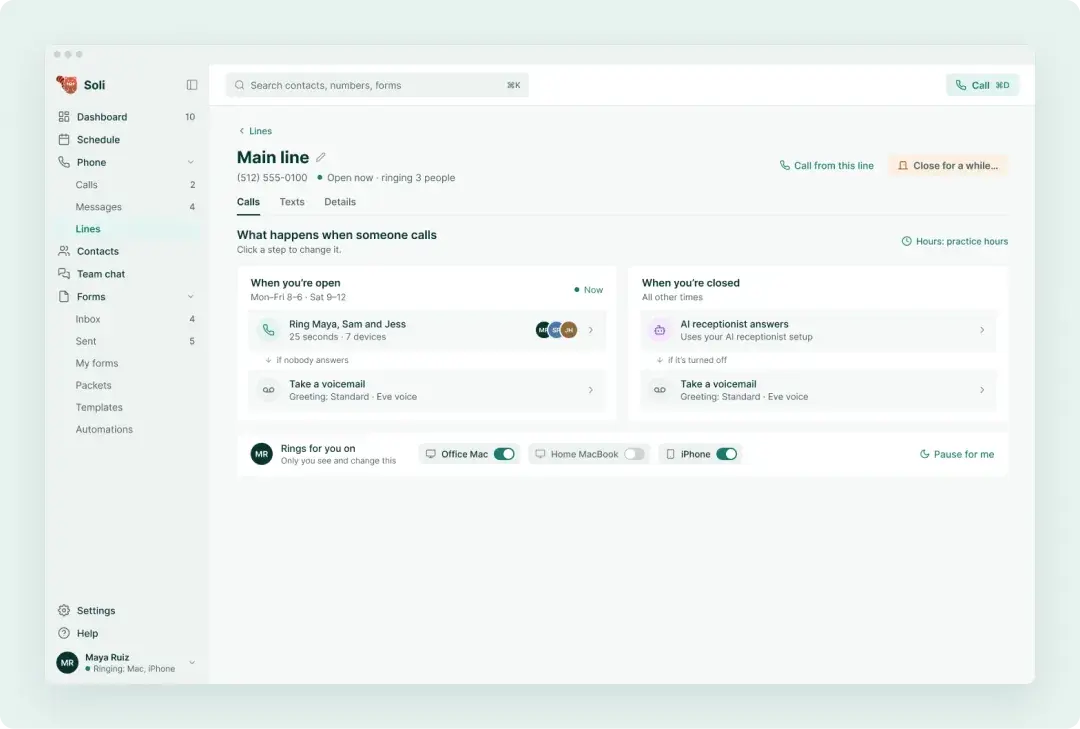Click voicemail icon in the open-hours card

[269, 390]
